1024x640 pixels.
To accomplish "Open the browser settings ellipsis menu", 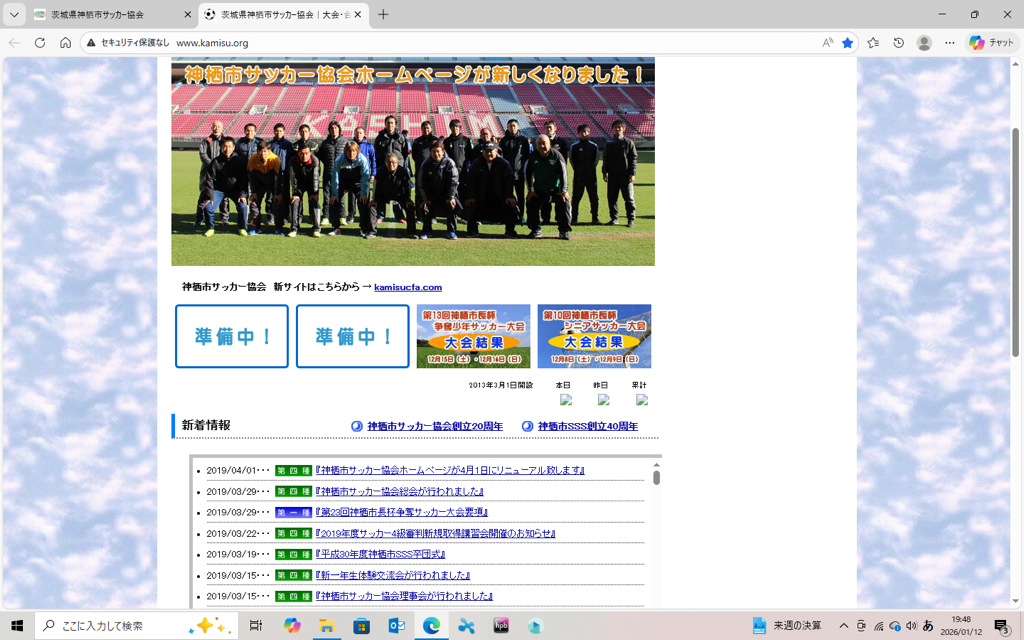I will tap(950, 43).
